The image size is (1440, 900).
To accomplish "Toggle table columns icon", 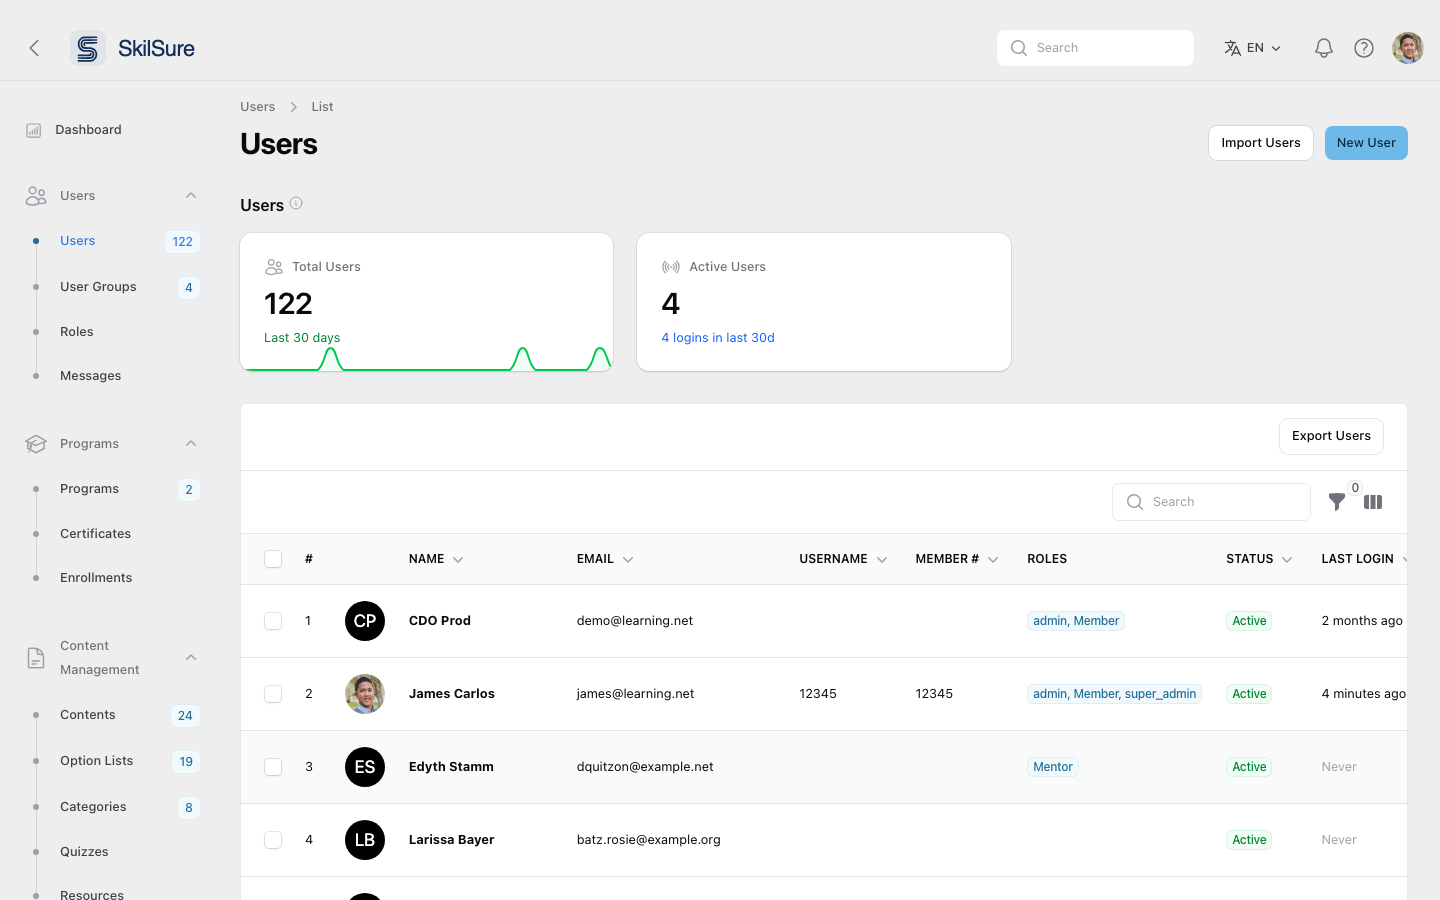I will 1373,502.
